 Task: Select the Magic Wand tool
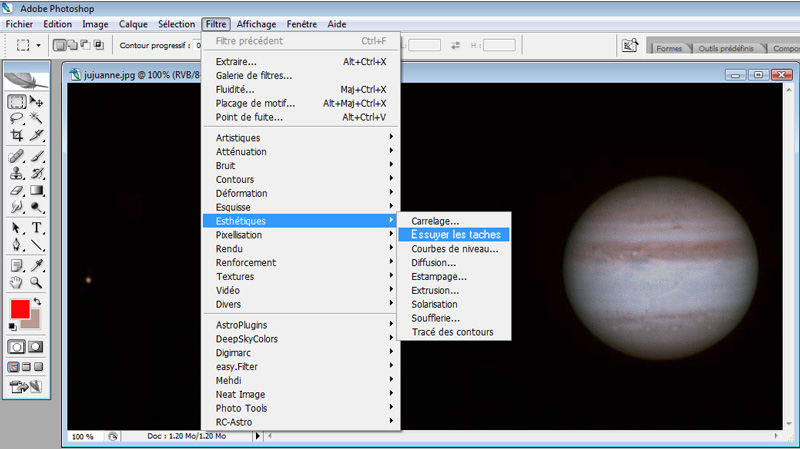pyautogui.click(x=36, y=118)
